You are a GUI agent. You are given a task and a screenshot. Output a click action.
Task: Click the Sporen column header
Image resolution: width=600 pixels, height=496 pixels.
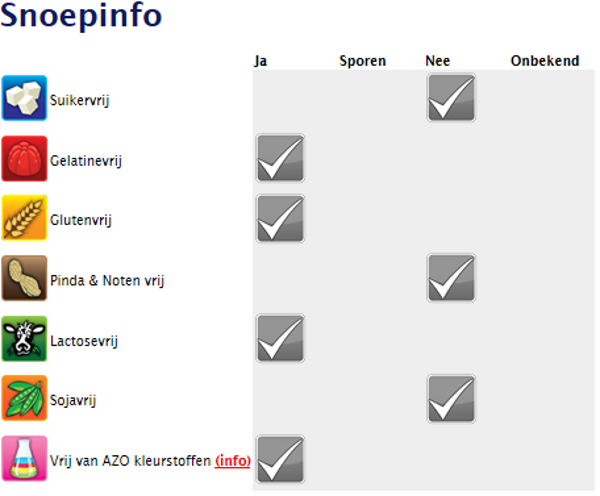362,61
